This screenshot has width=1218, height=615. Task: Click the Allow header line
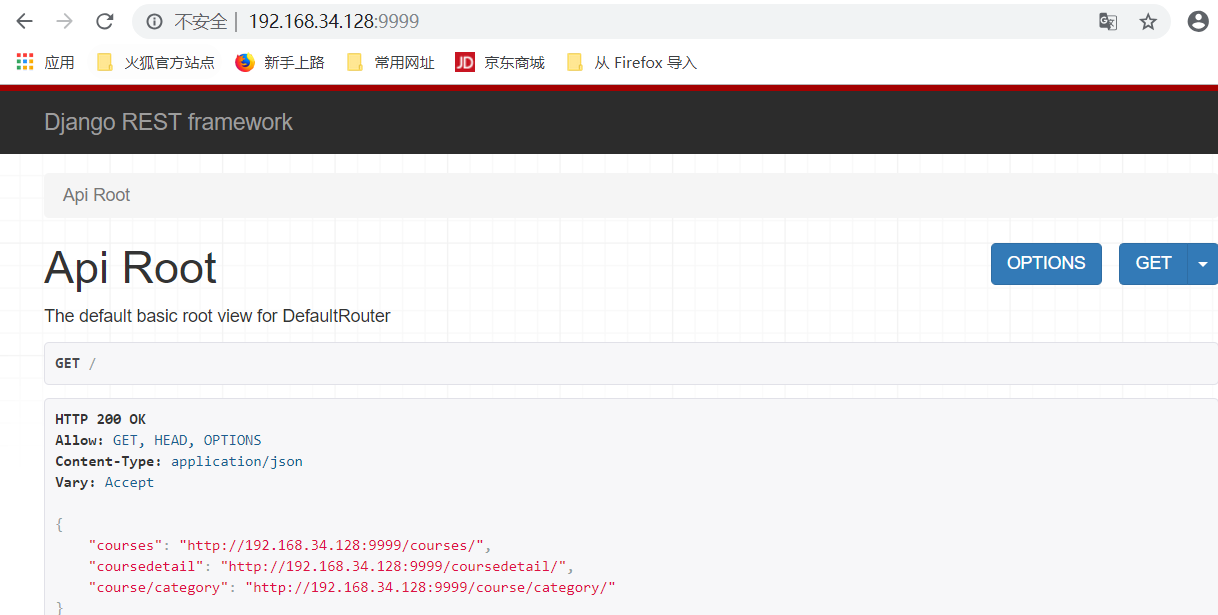[x=158, y=440]
